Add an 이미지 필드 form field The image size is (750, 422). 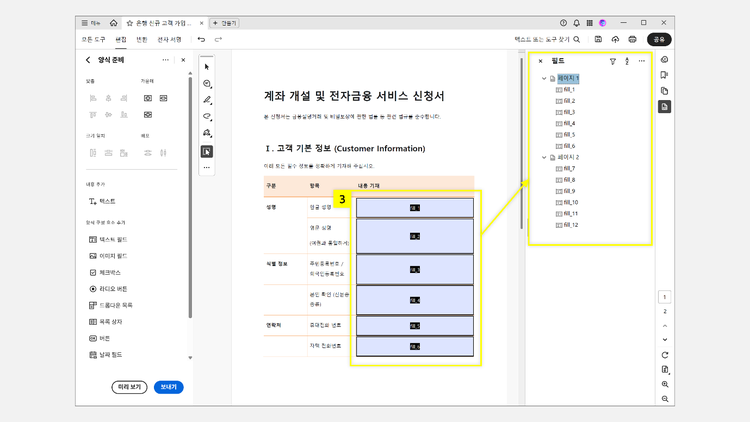(108, 256)
